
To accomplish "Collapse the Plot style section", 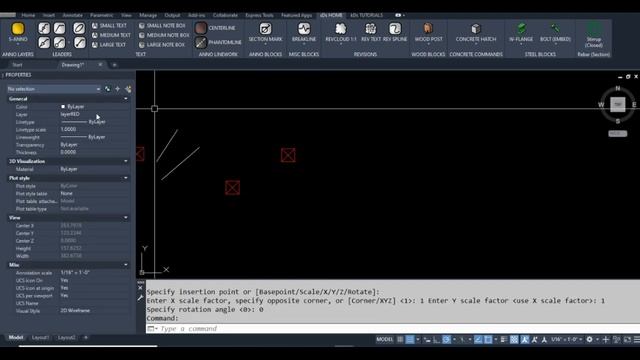I will 126,178.
